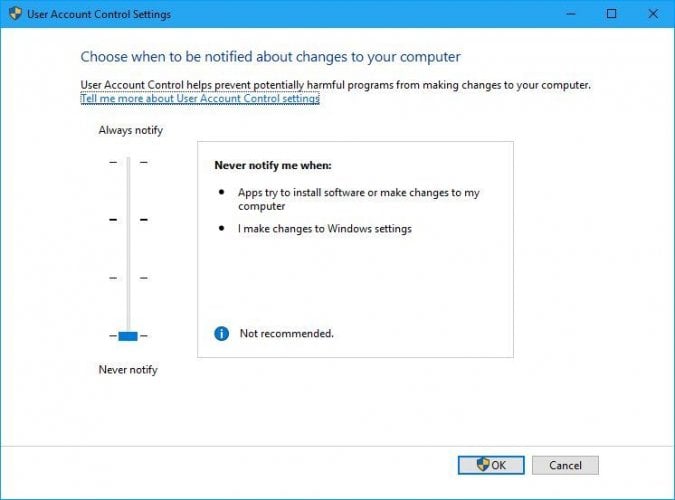Image resolution: width=675 pixels, height=500 pixels.
Task: Set slider to the third notification tick
Action: [128, 278]
